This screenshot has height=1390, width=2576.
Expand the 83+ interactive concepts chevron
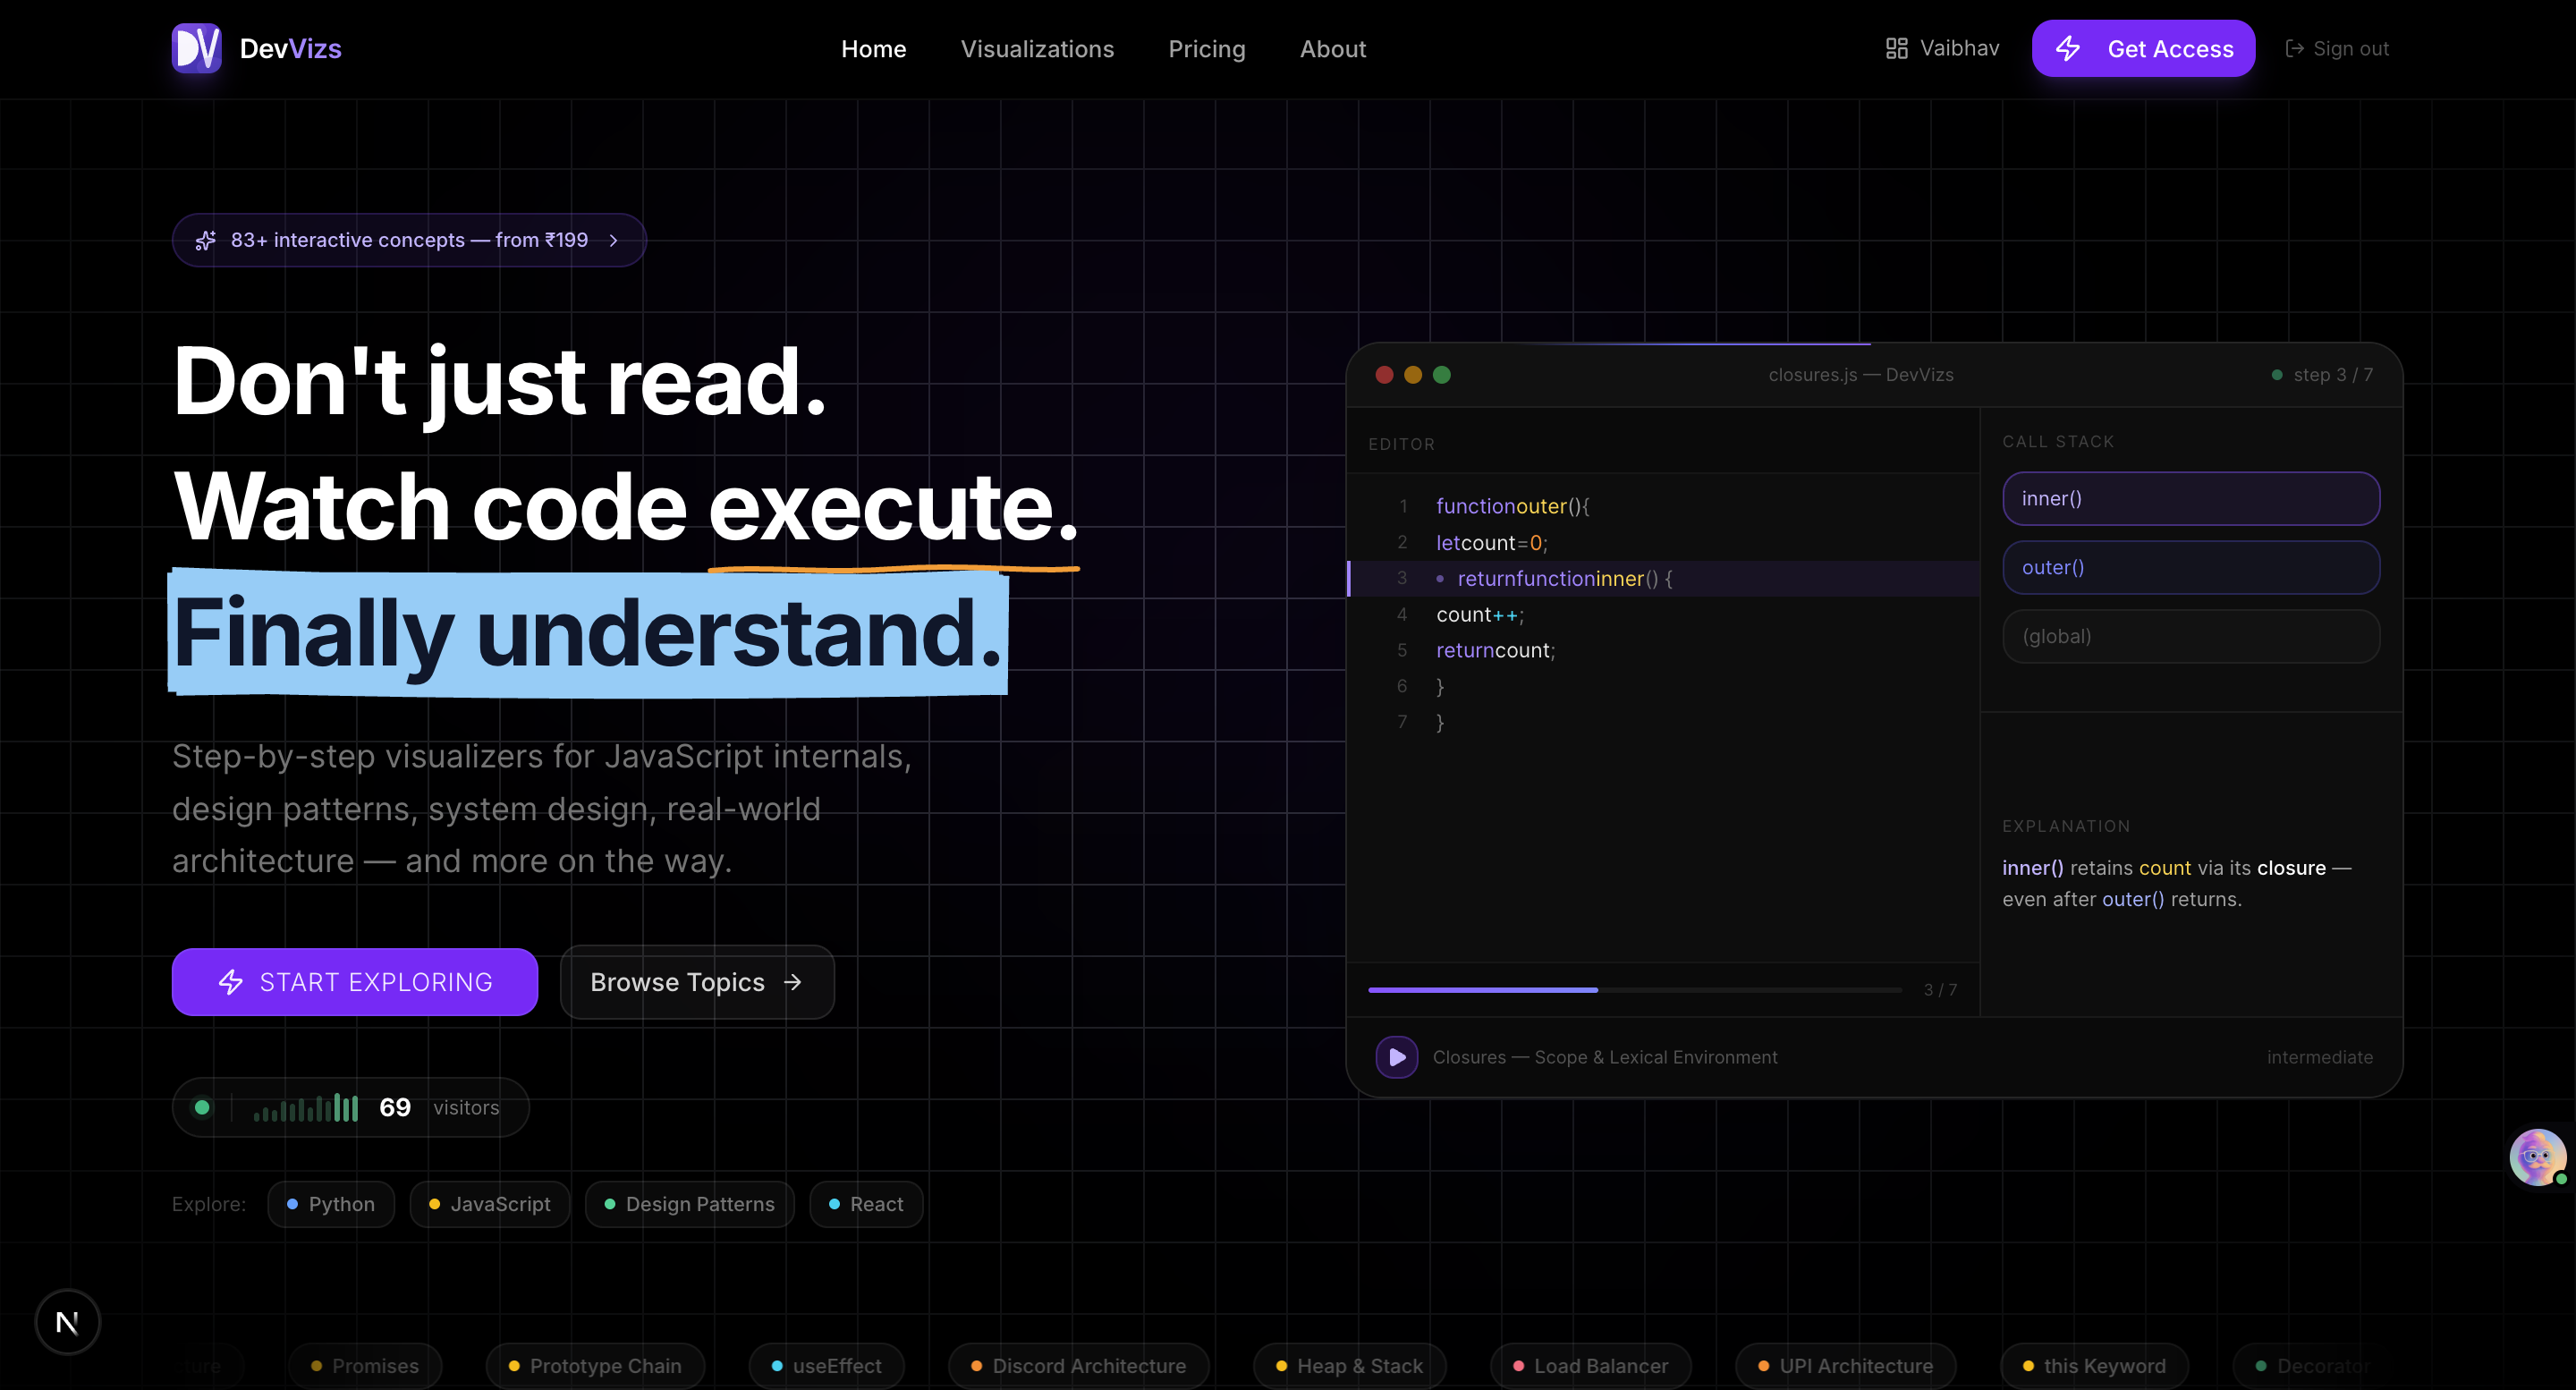point(614,240)
